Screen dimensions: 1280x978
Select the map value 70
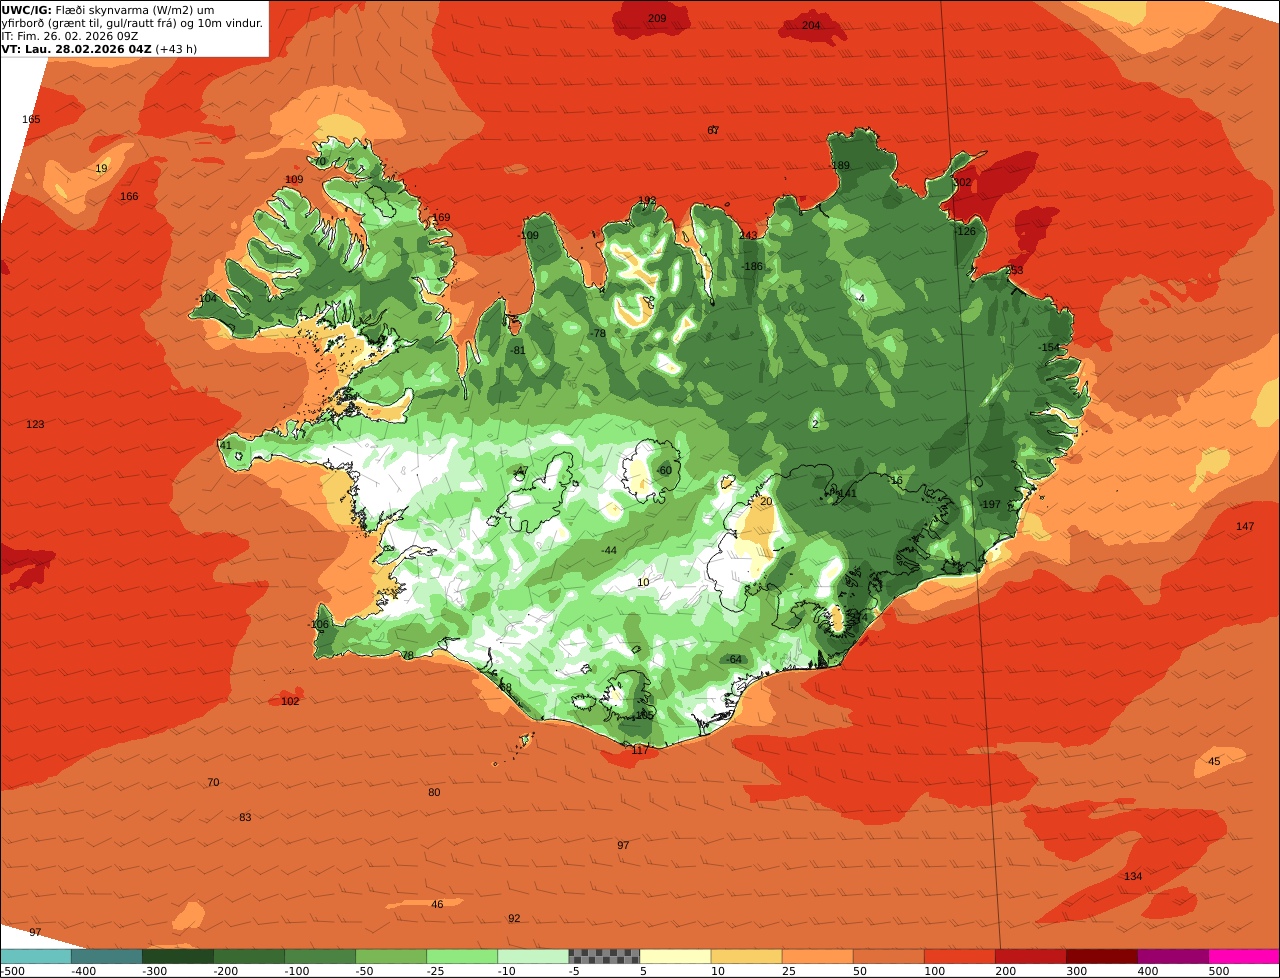point(213,782)
